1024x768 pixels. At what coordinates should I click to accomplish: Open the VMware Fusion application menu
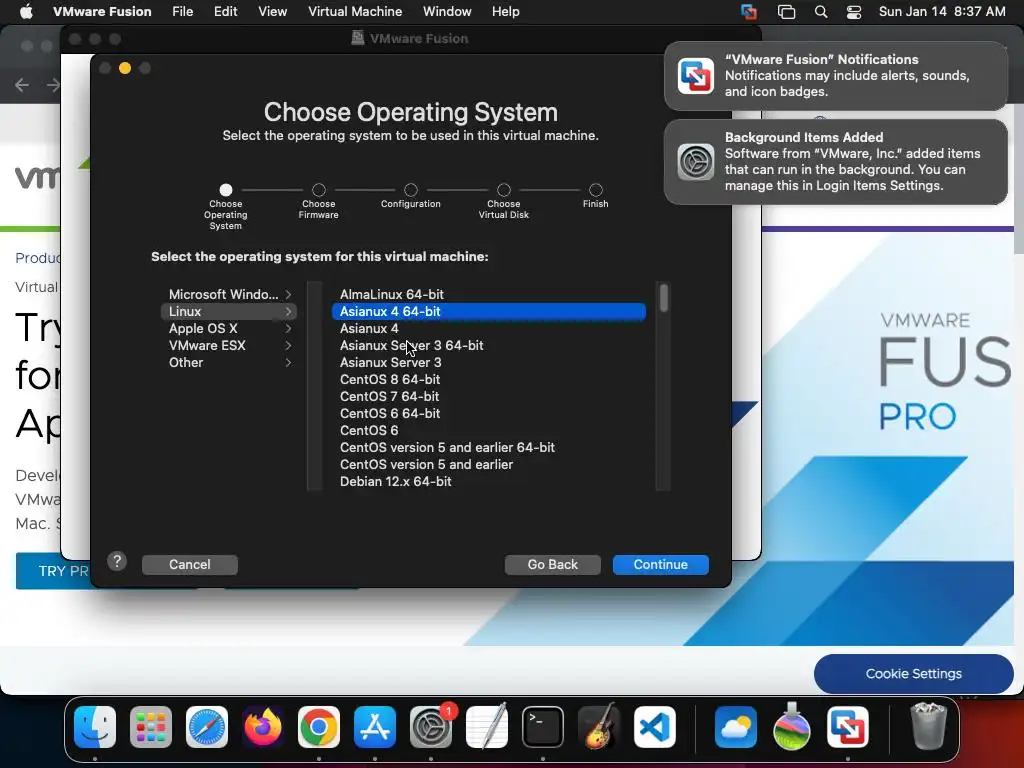(x=102, y=12)
